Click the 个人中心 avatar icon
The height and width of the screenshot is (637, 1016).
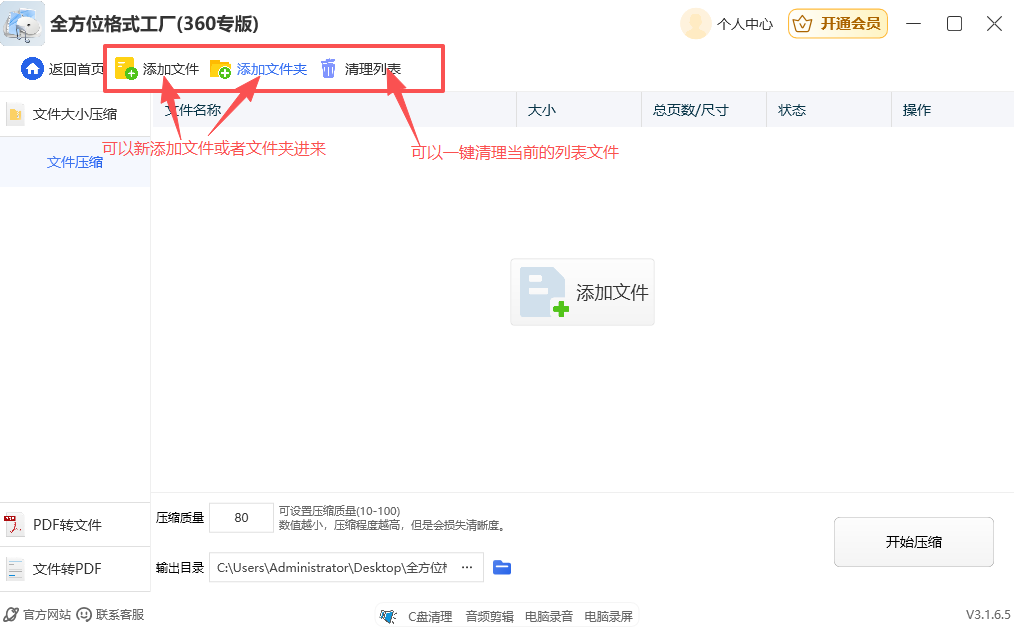pyautogui.click(x=695, y=23)
